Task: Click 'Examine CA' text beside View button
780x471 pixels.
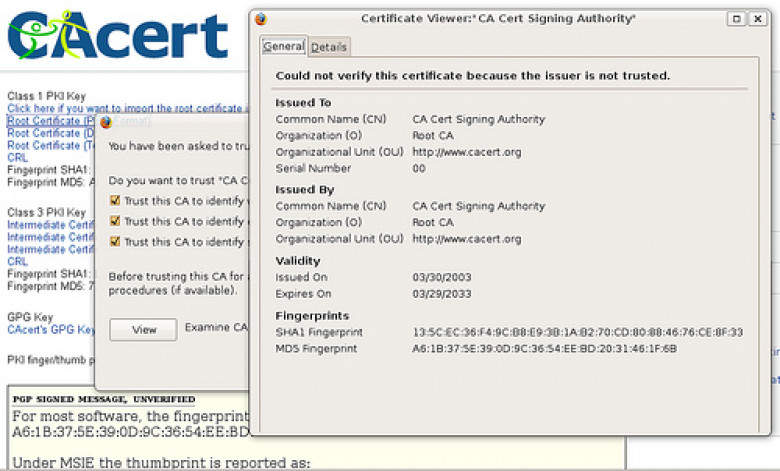Action: (x=216, y=327)
